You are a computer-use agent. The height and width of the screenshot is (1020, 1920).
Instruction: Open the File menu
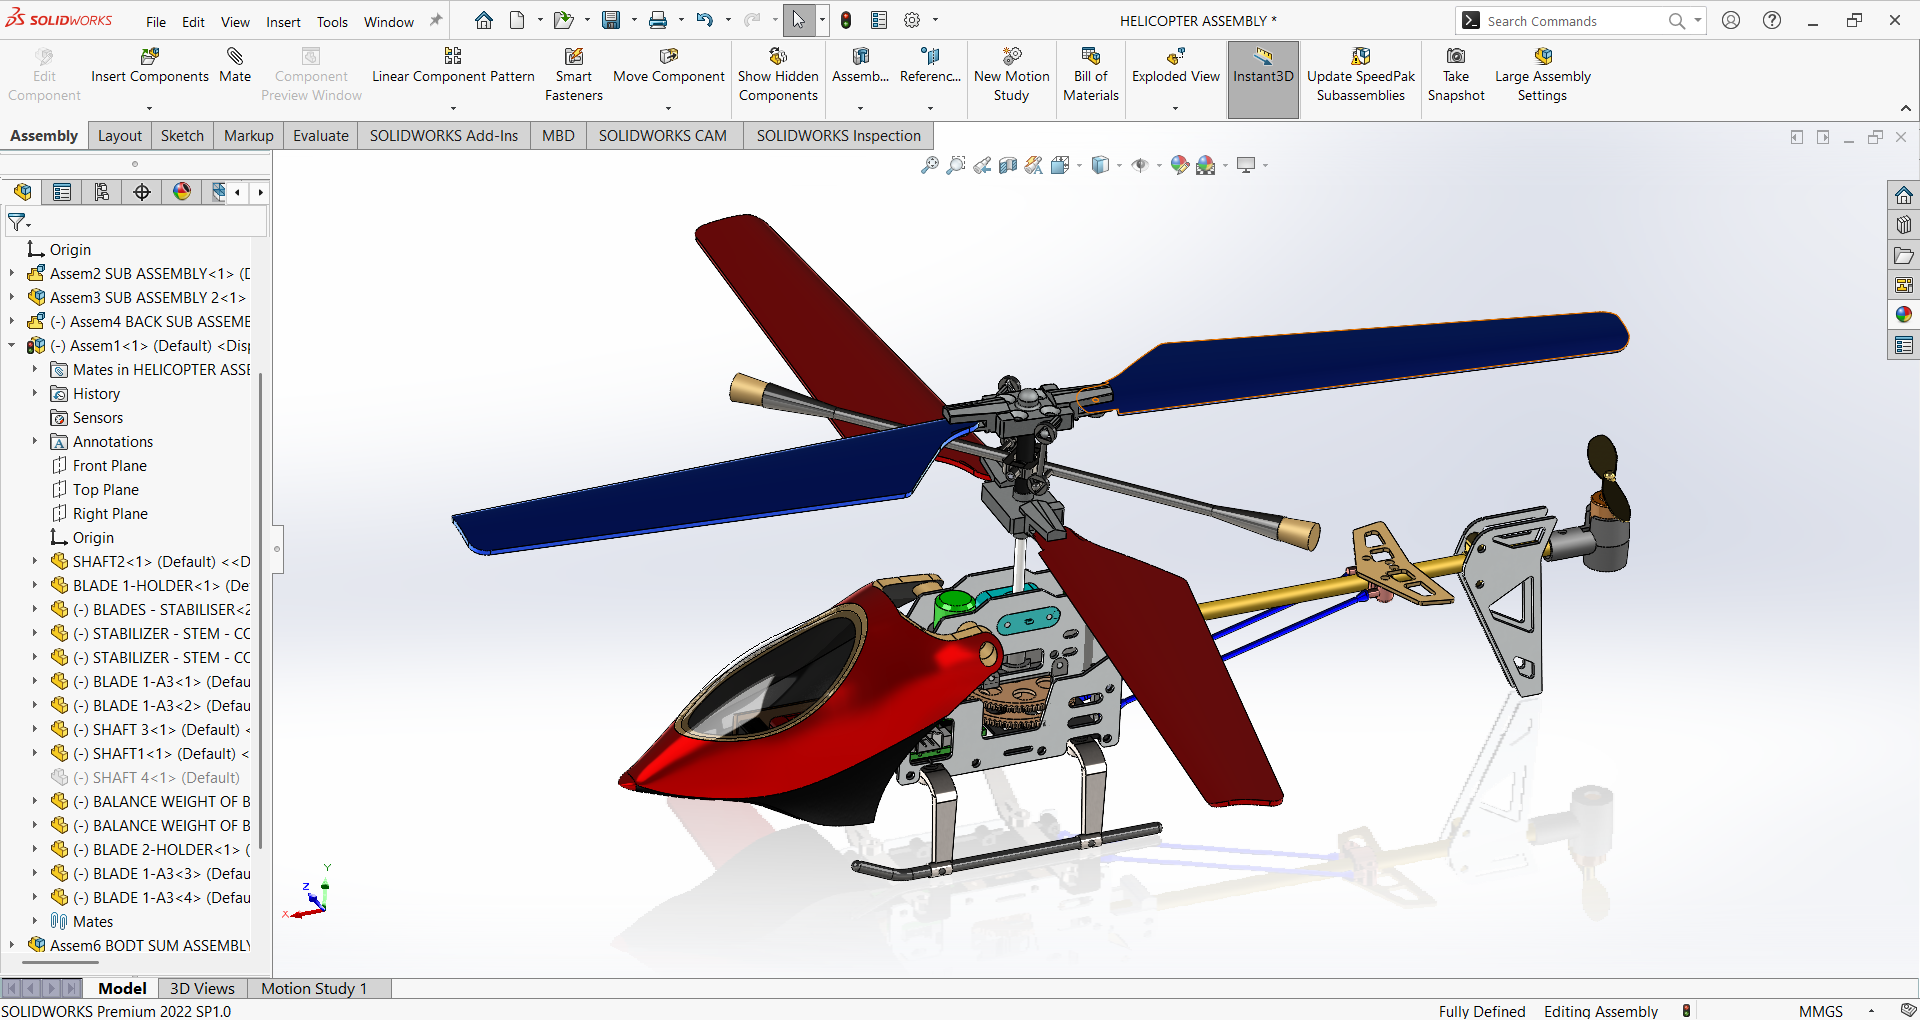coord(156,21)
